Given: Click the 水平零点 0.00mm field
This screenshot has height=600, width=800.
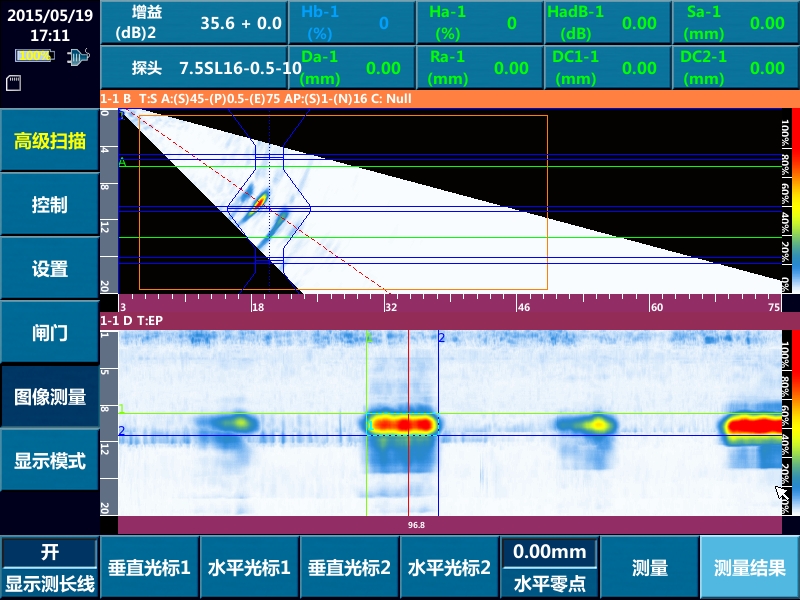Looking at the screenshot, I should 549,567.
